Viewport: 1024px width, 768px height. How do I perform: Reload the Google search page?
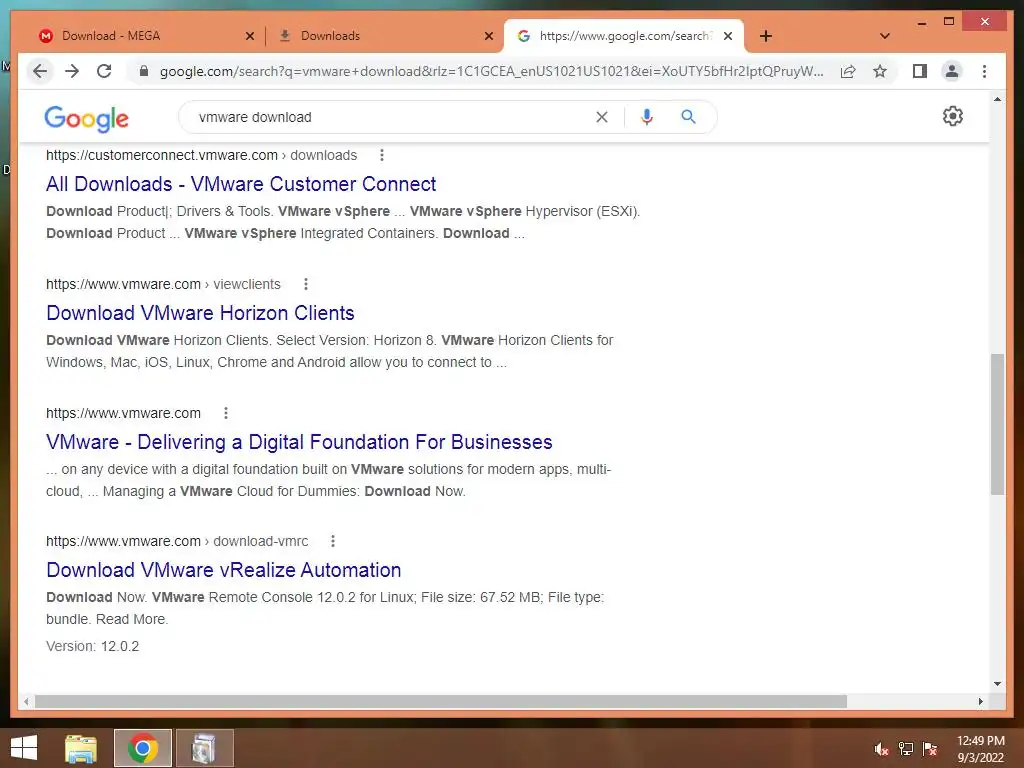(104, 71)
